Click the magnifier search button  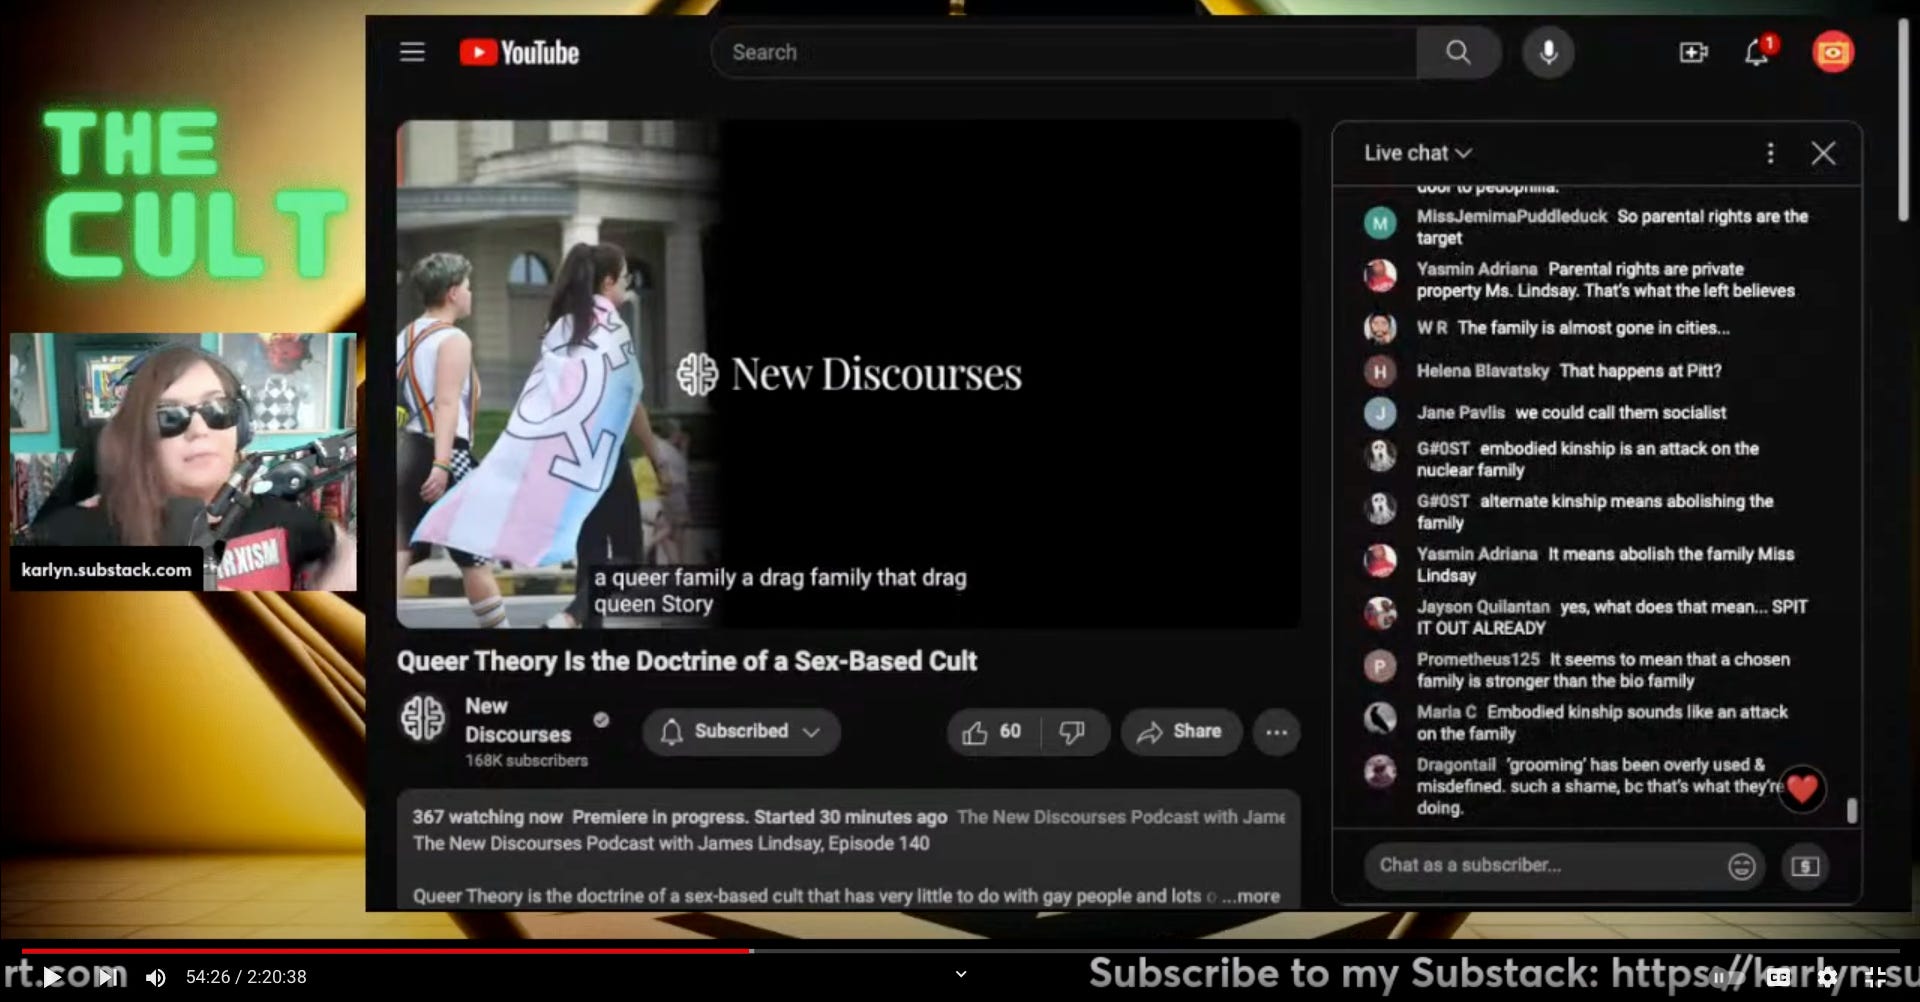click(x=1458, y=52)
